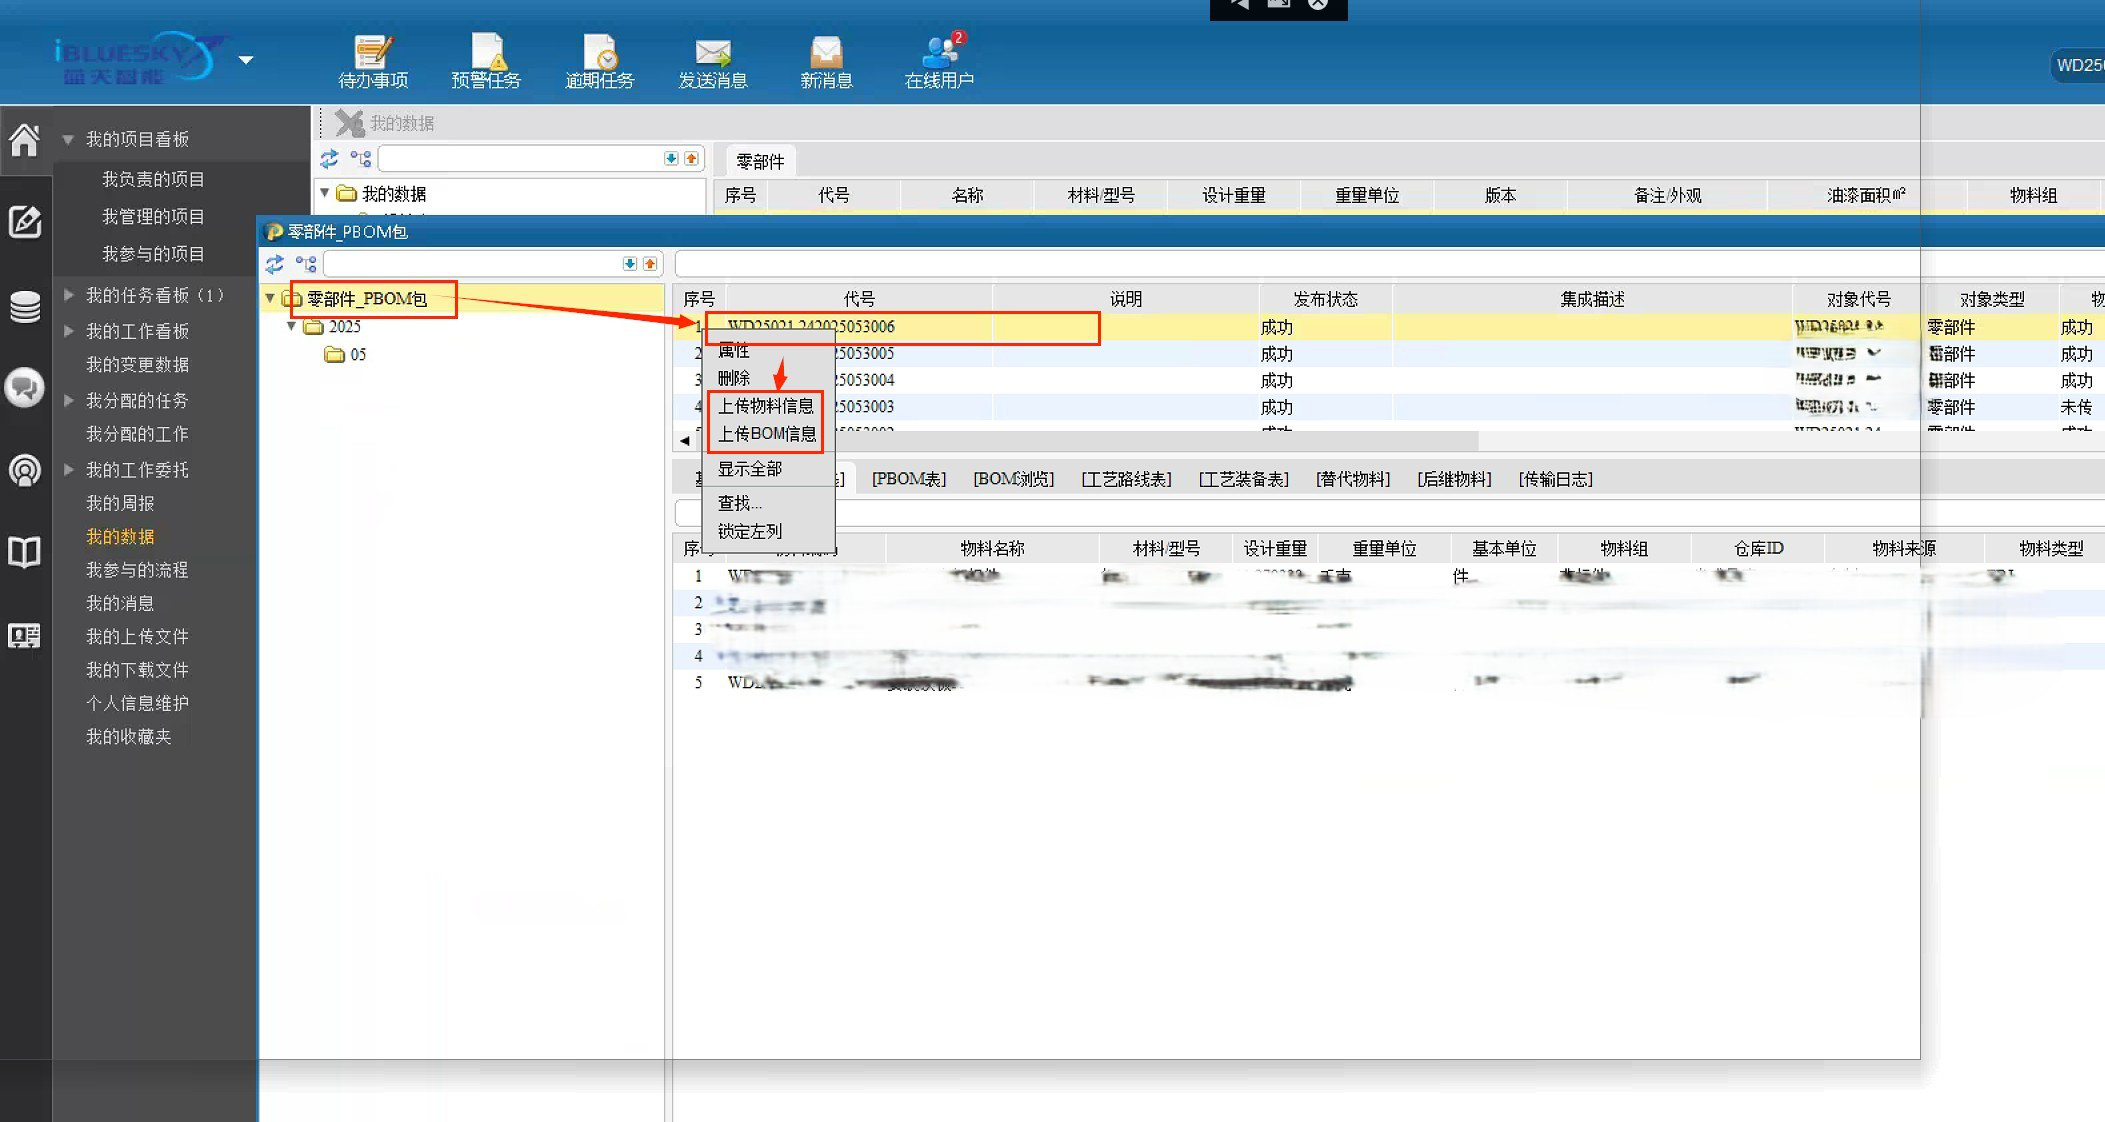The image size is (2105, 1122).
Task: Expand 我的任务看板 (1) sidebar section
Action: [x=69, y=295]
